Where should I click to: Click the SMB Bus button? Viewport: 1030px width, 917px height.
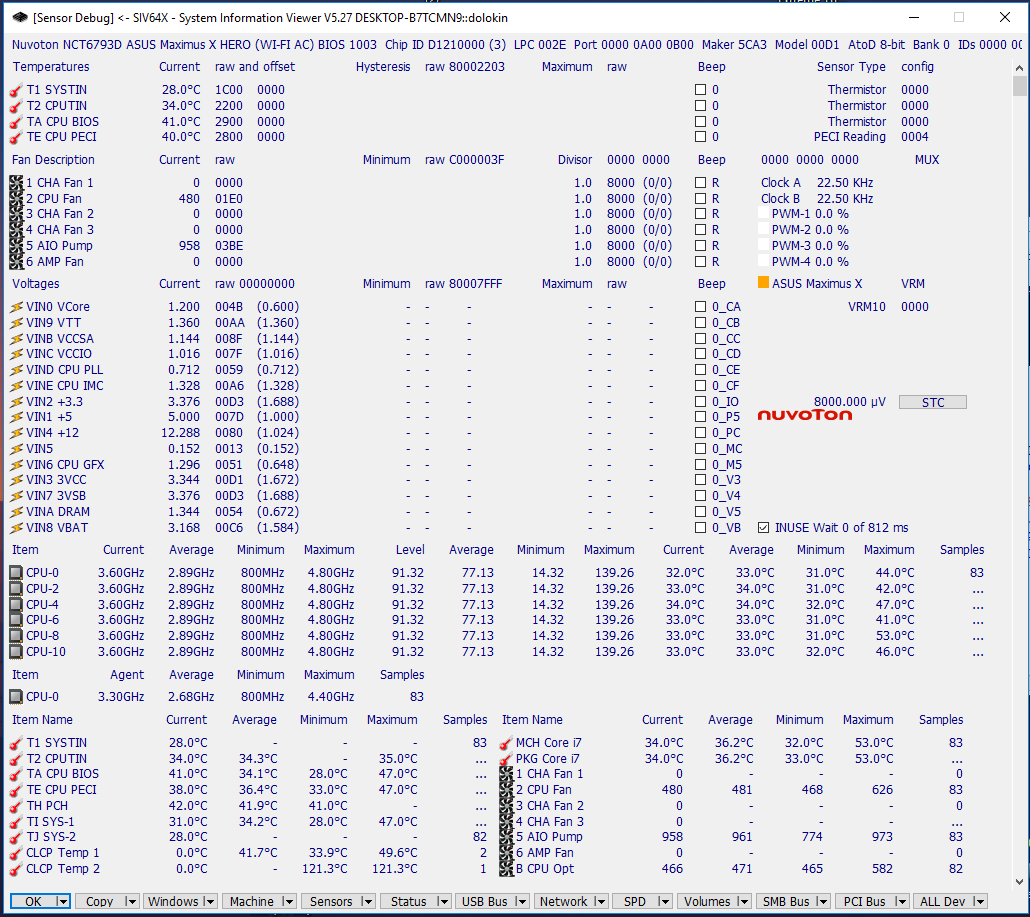786,902
